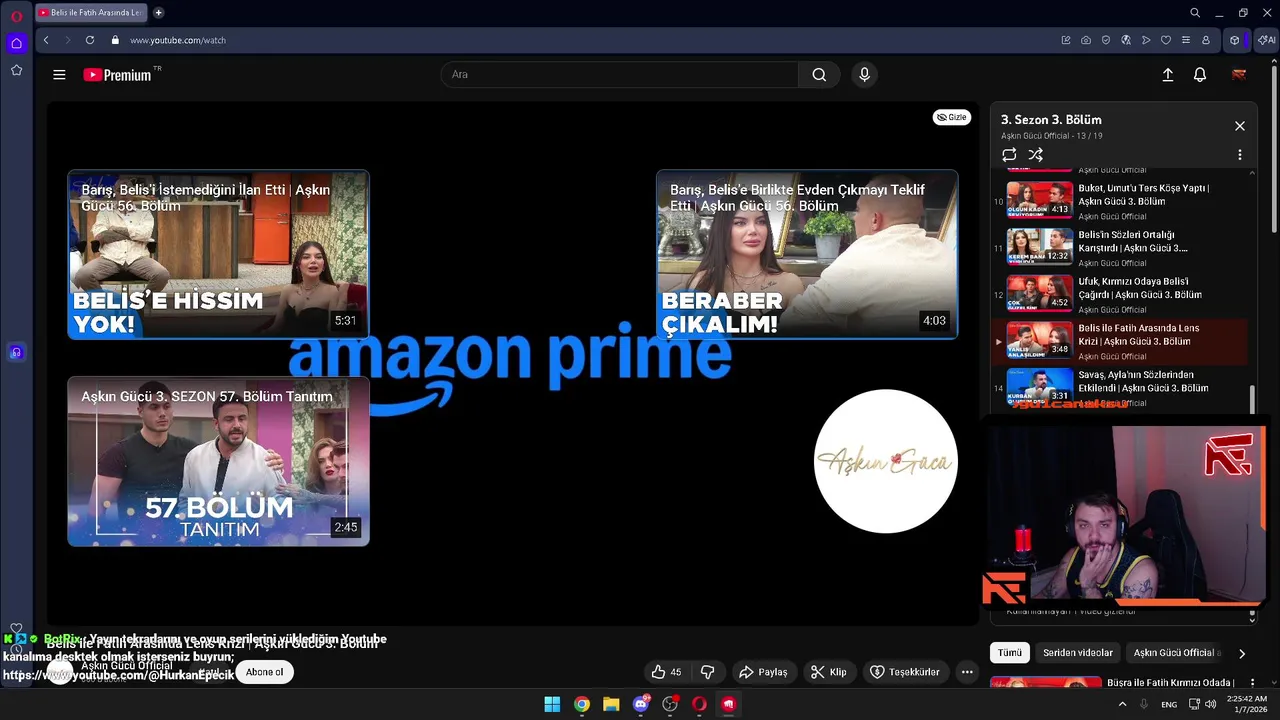Open Windows Start menu
Image resolution: width=1280 pixels, height=720 pixels.
[x=552, y=704]
